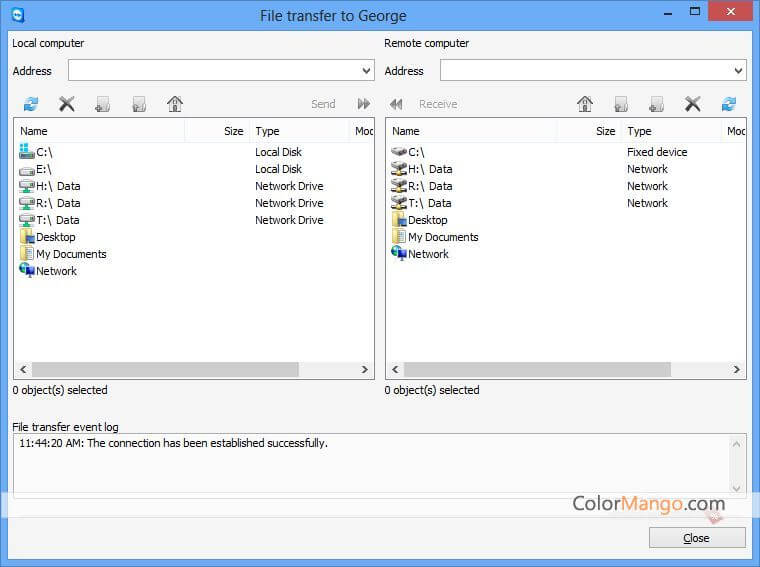Select local C:\ drive
This screenshot has width=760, height=567.
pos(43,152)
